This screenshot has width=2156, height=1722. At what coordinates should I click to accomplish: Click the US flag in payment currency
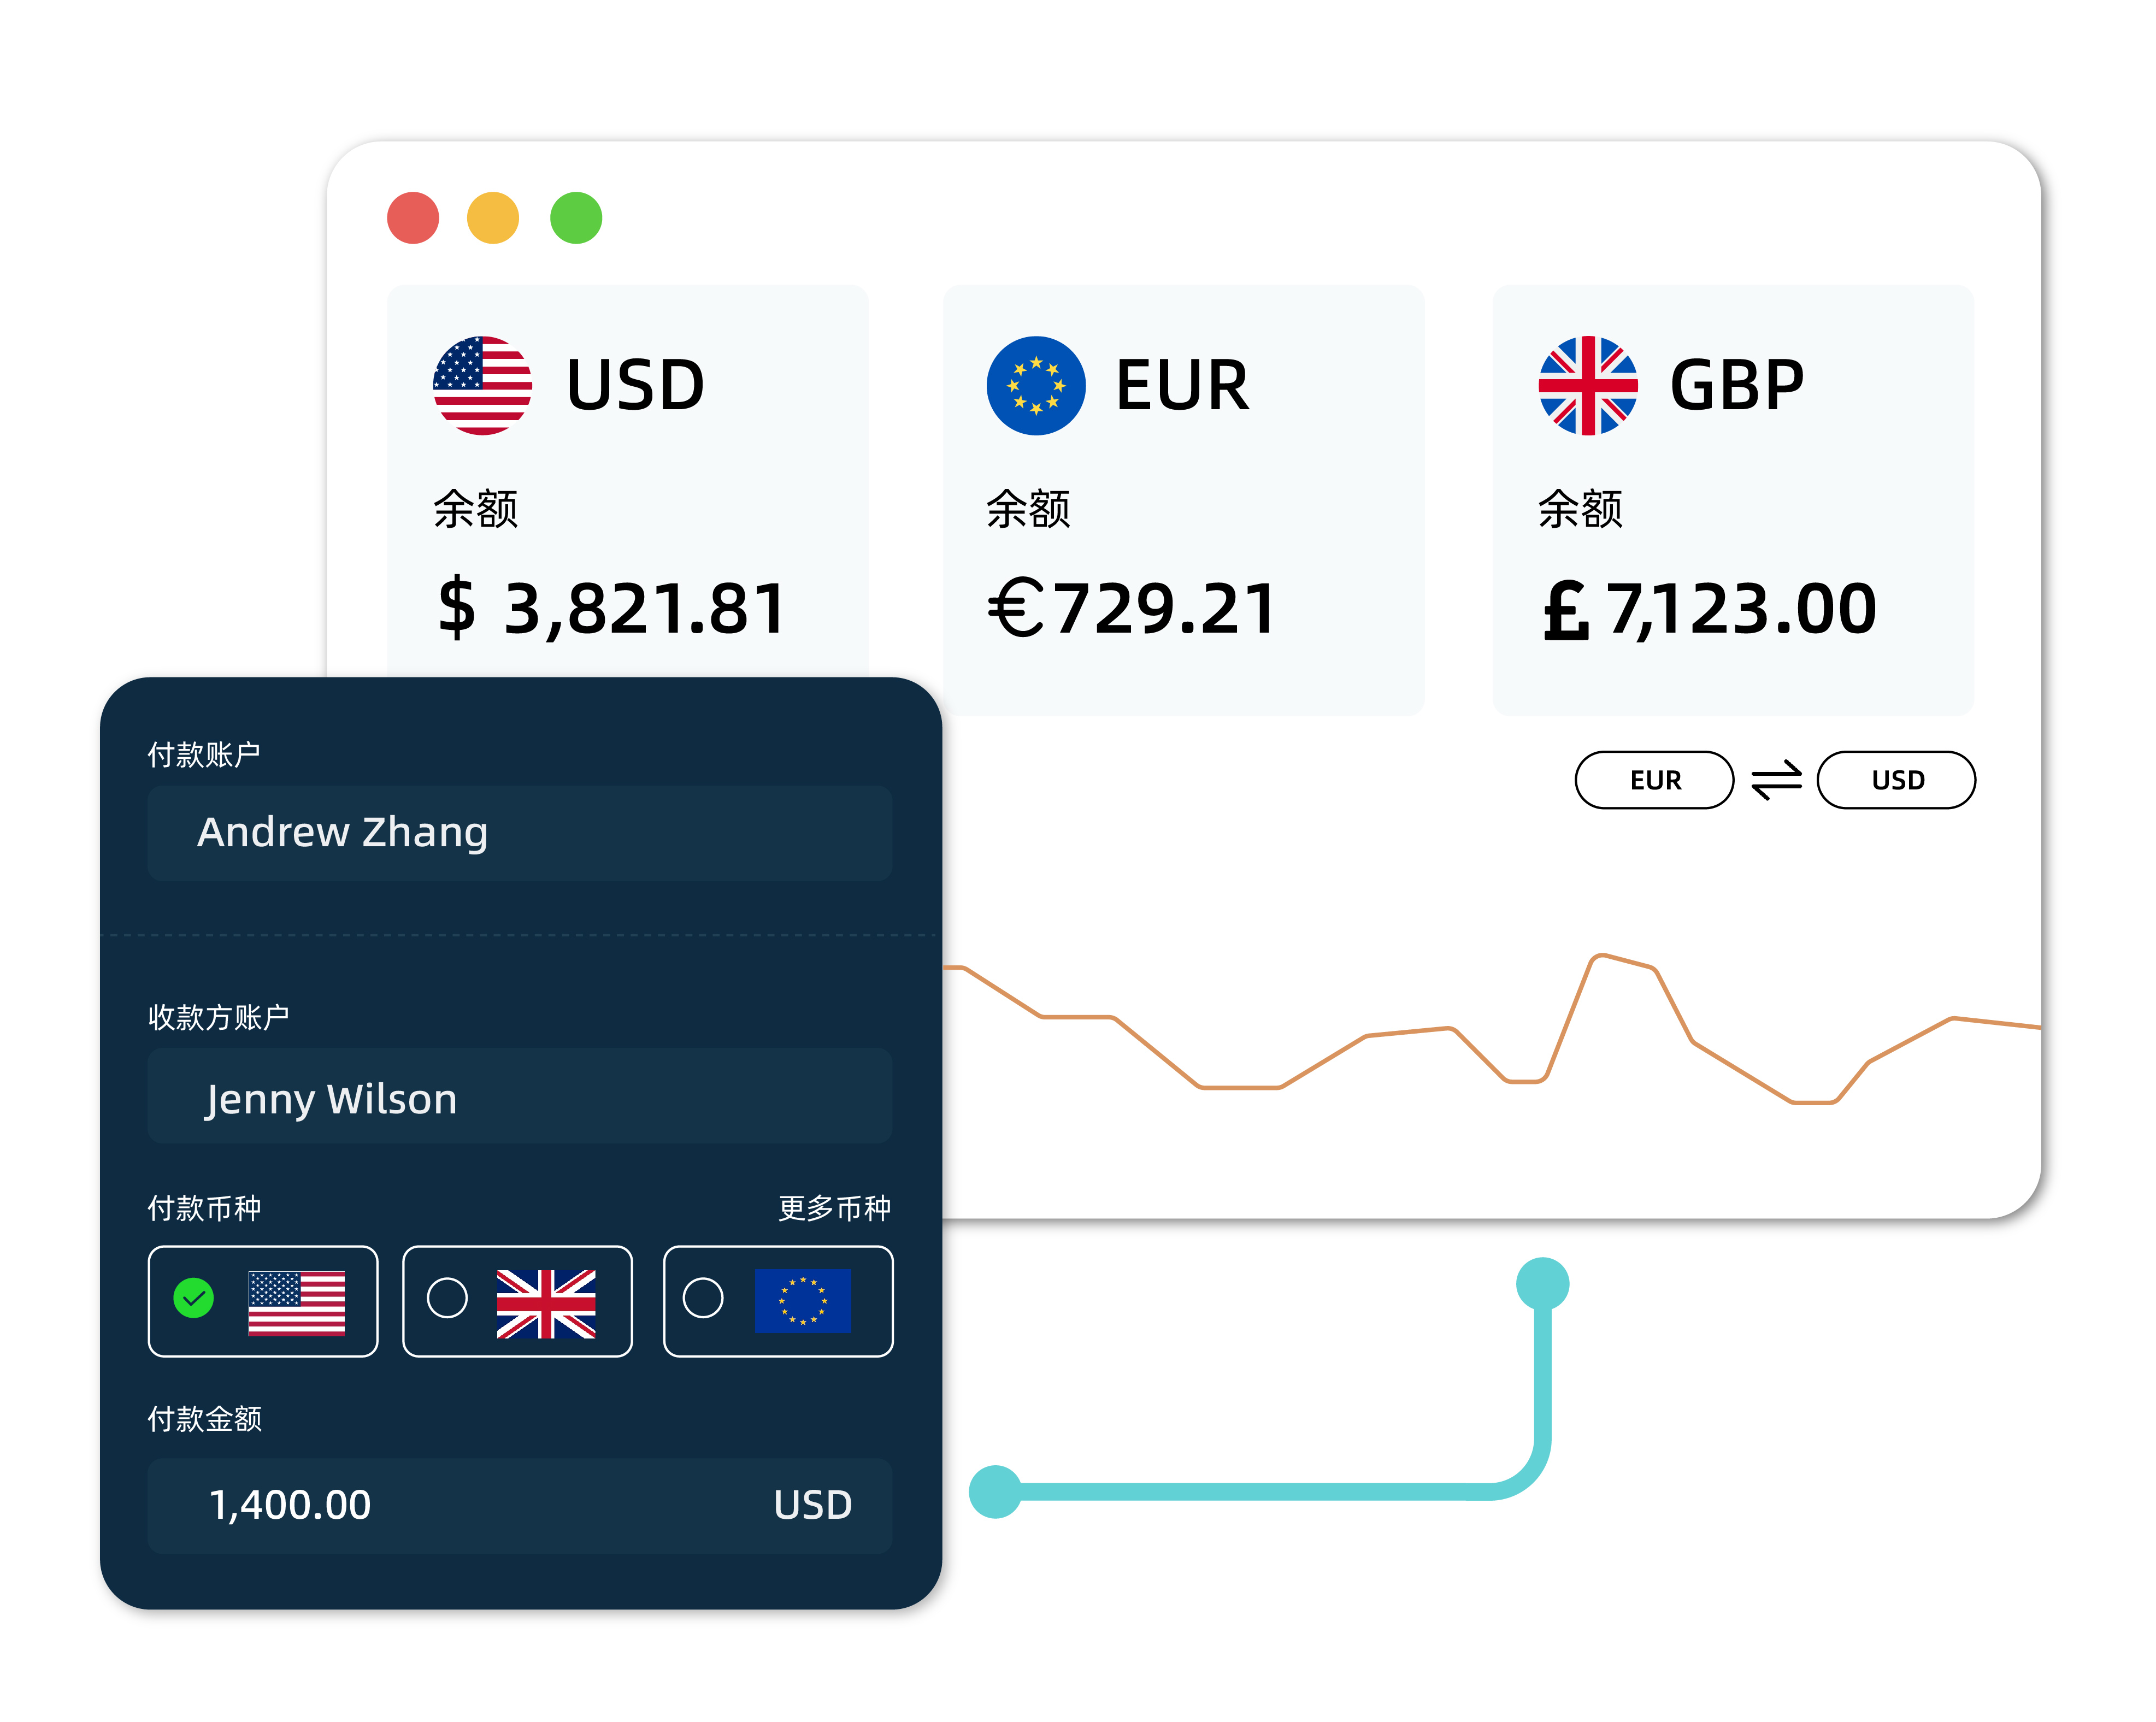[x=296, y=1302]
